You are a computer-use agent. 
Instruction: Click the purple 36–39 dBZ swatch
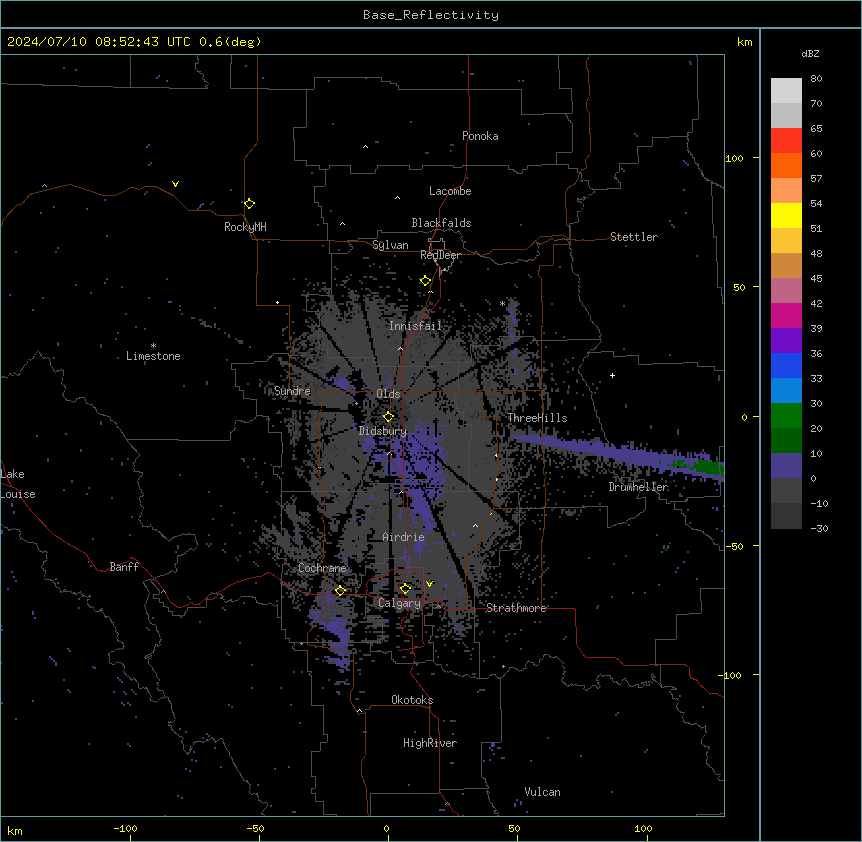click(786, 341)
